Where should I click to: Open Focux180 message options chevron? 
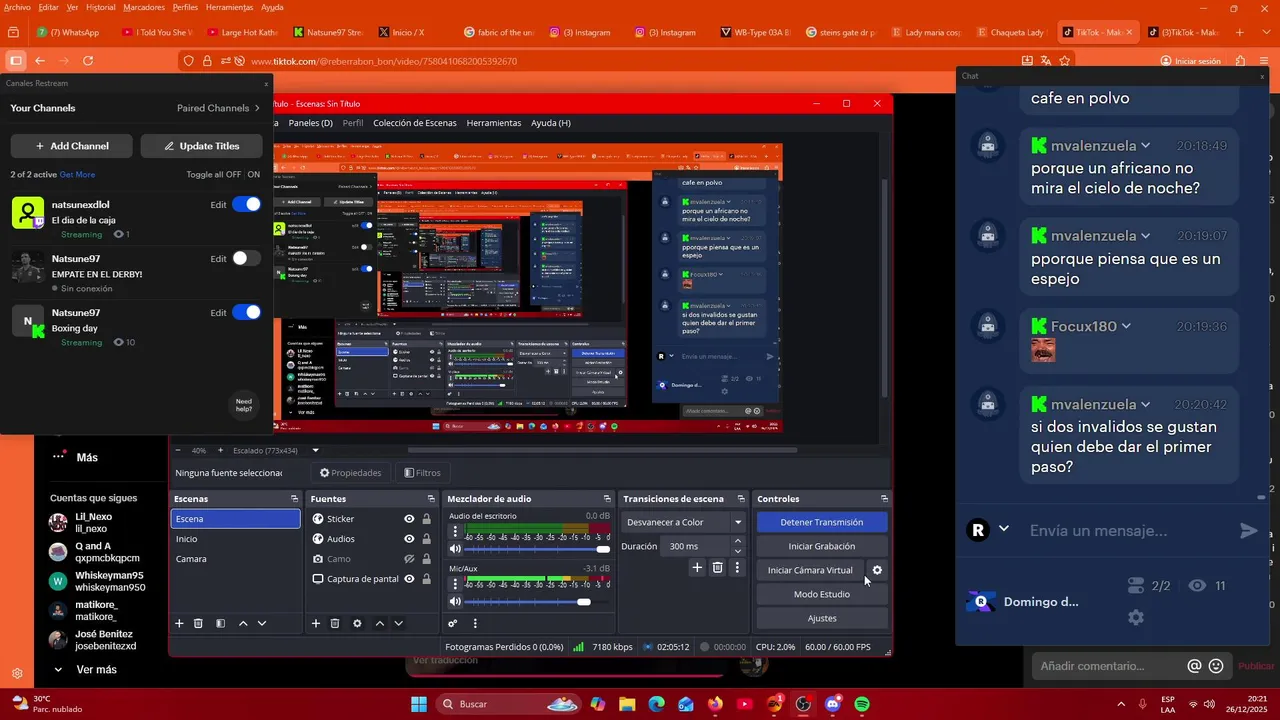pyautogui.click(x=1126, y=327)
